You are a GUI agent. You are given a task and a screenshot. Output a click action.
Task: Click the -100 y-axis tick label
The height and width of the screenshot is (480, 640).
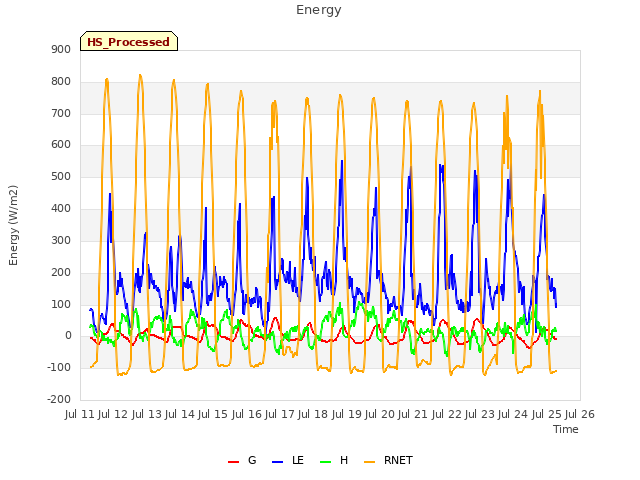tap(59, 367)
